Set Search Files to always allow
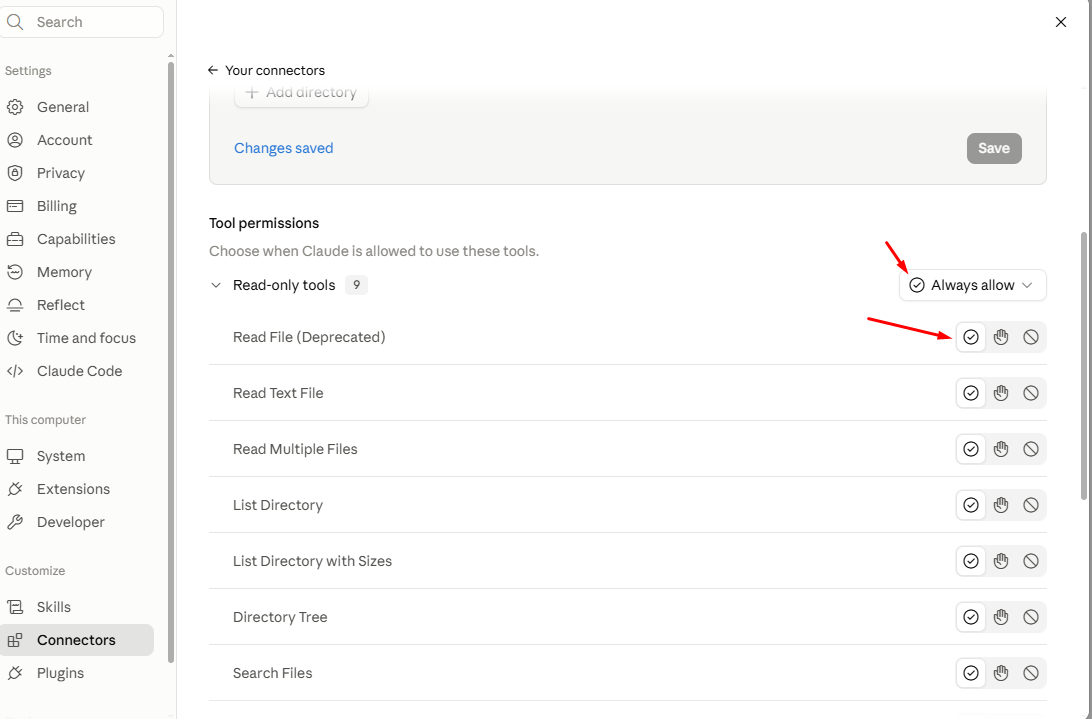The image size is (1092, 719). point(971,673)
